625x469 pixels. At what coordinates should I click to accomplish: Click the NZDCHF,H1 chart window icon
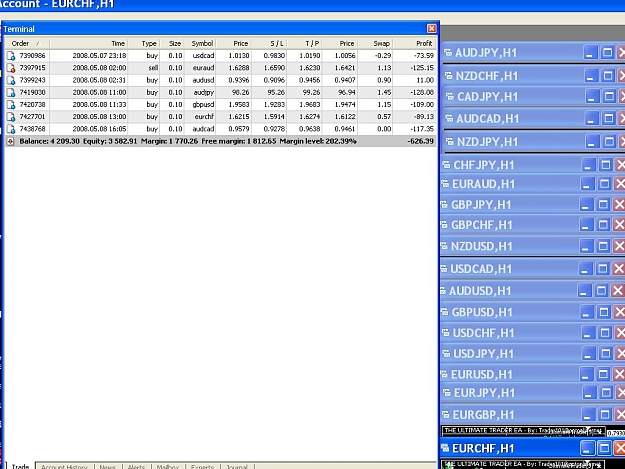pyautogui.click(x=449, y=75)
